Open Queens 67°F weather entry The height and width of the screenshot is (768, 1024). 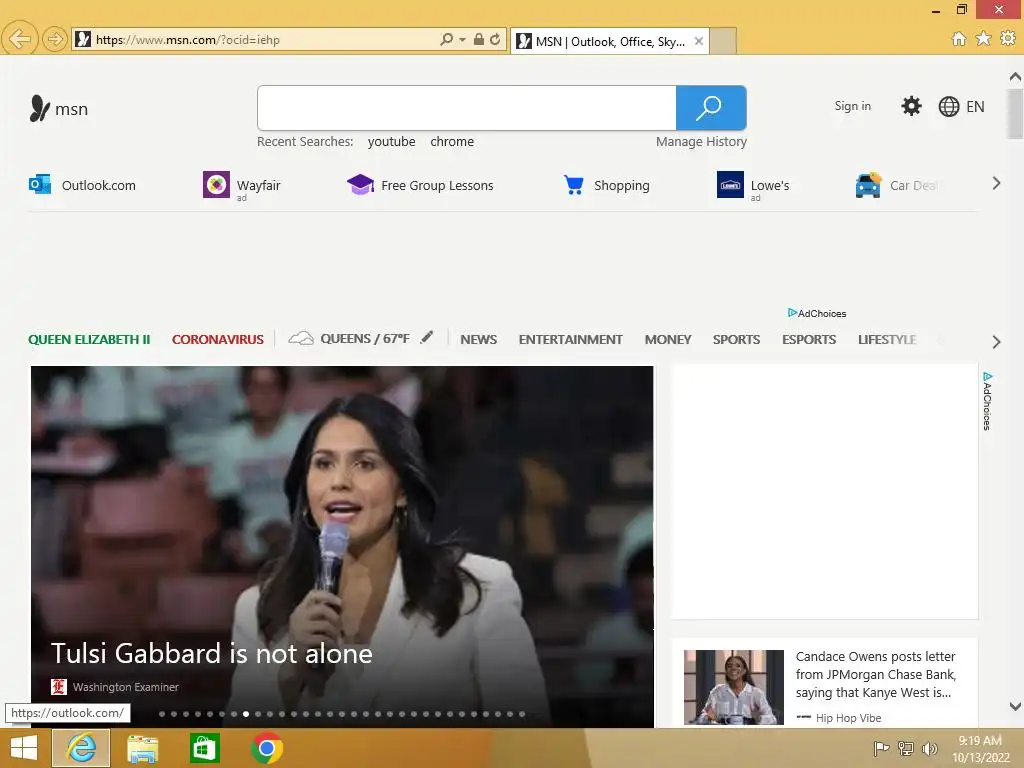pyautogui.click(x=349, y=338)
